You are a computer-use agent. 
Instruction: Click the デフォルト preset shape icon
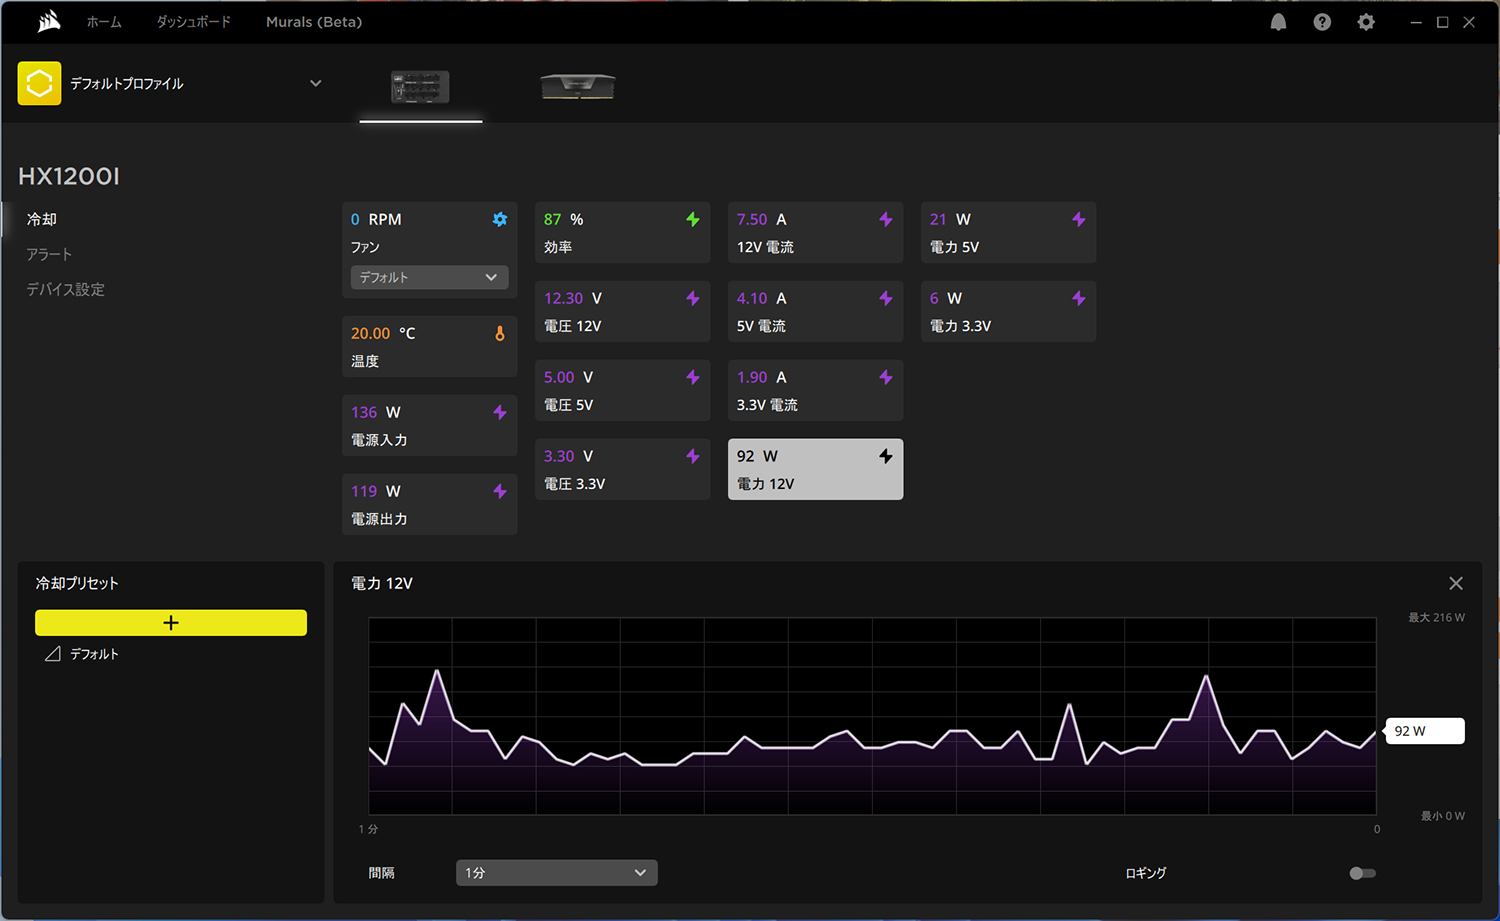coord(53,653)
